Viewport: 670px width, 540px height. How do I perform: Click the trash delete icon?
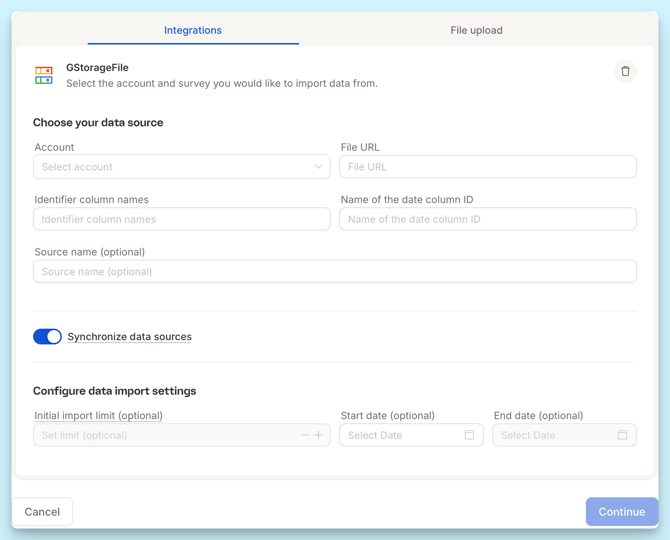[x=625, y=71]
